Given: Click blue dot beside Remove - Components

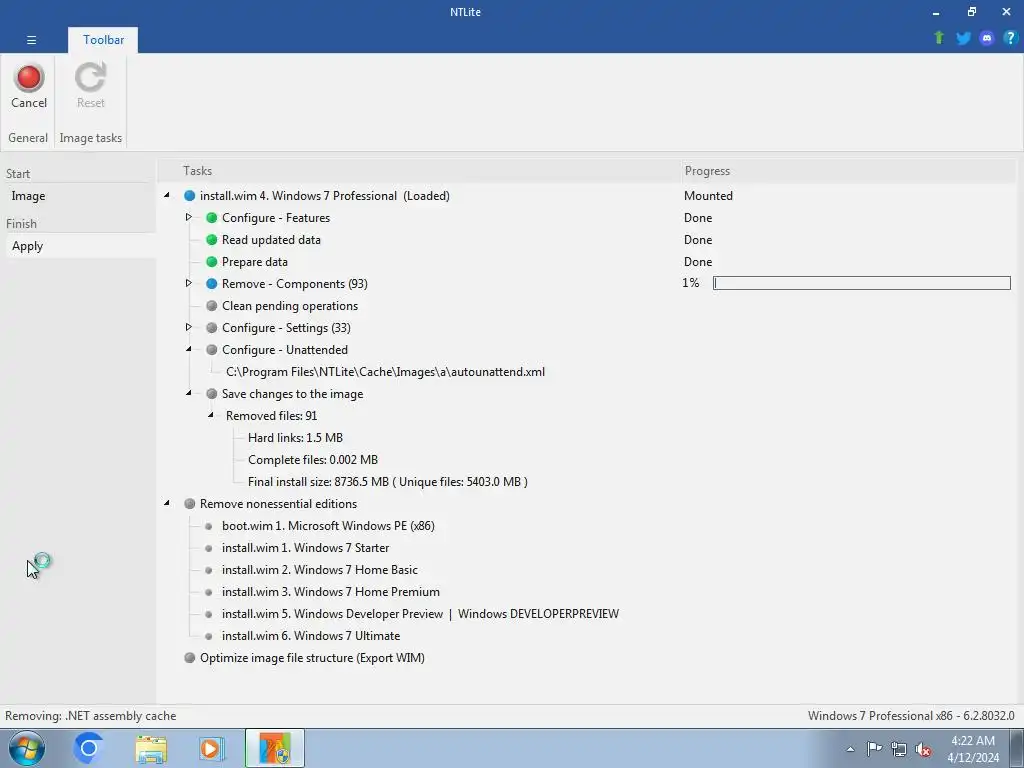Looking at the screenshot, I should coord(212,284).
